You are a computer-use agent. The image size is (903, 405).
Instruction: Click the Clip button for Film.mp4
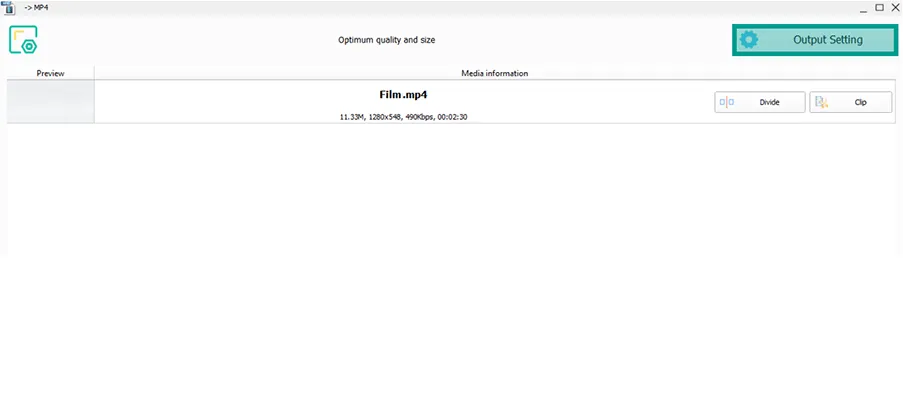click(851, 102)
